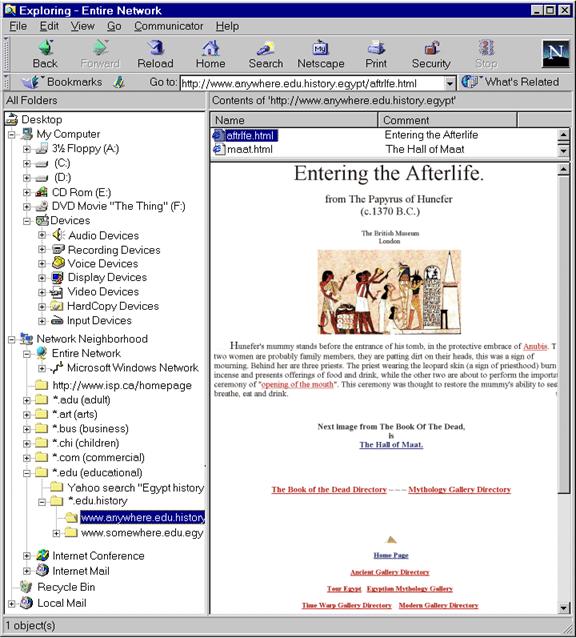Screen dimensions: 576x638
Task: Print the page using Print icon
Action: tap(376, 48)
